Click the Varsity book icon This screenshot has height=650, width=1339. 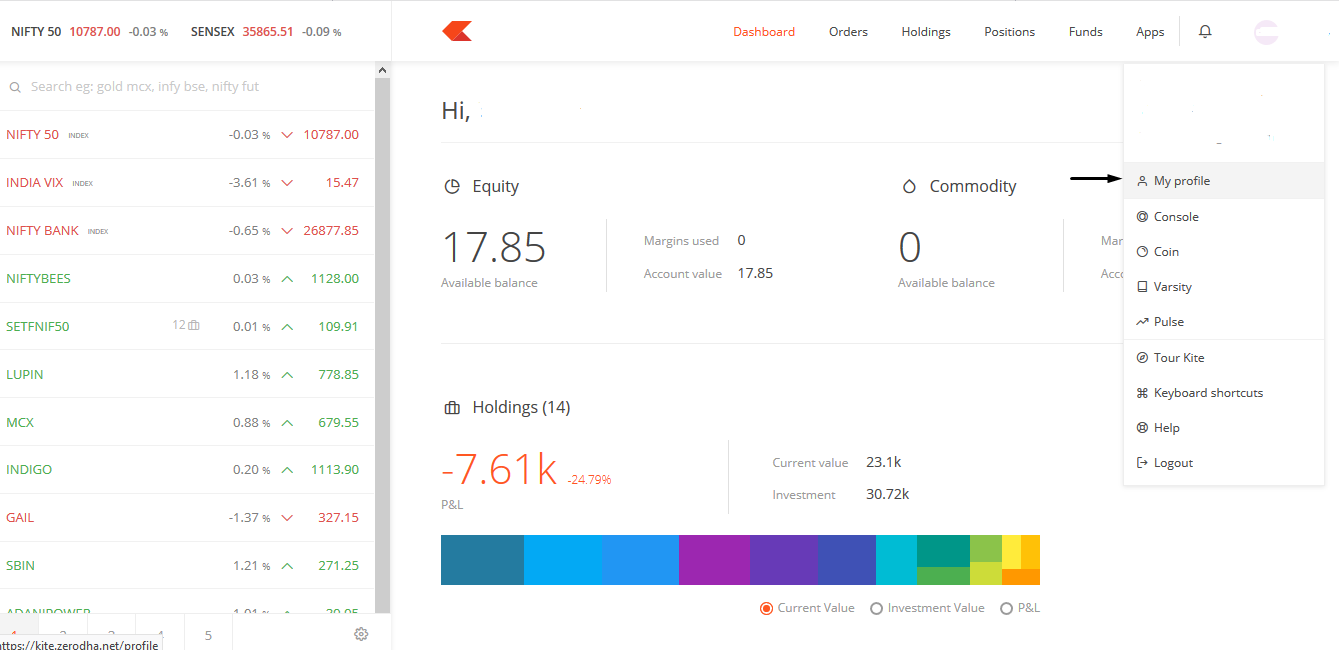(1142, 286)
